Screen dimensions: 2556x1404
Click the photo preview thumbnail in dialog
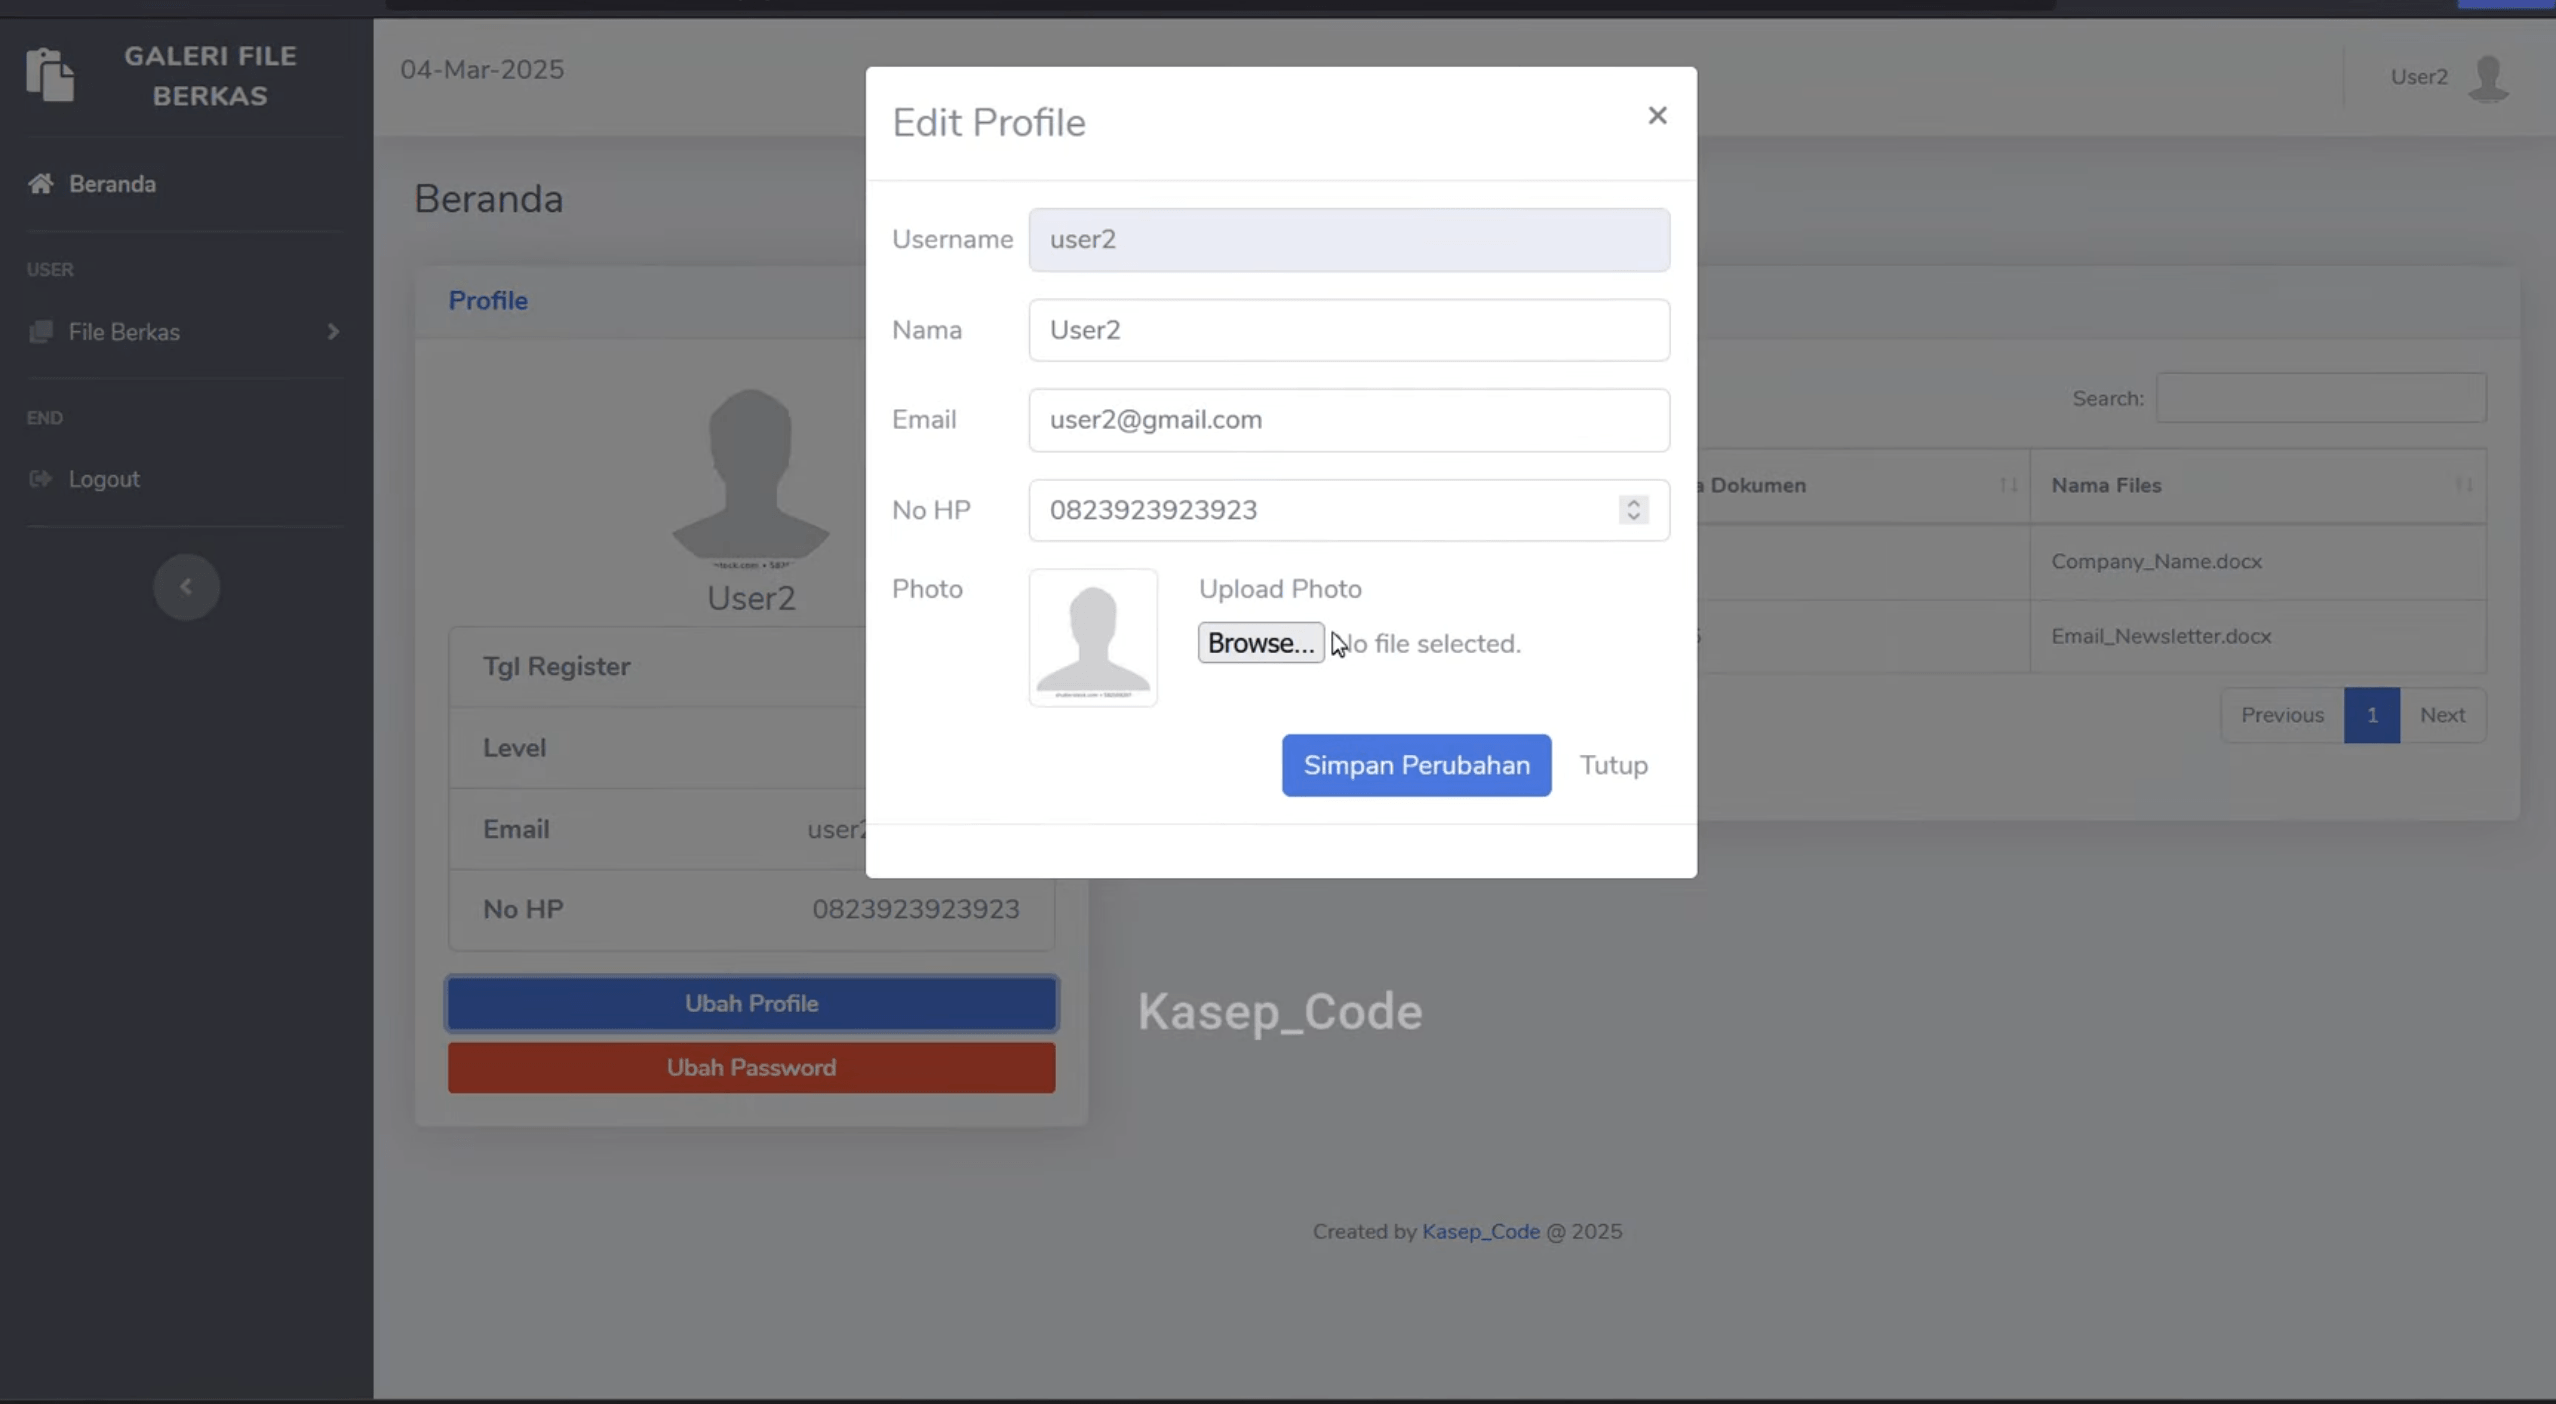(1093, 638)
